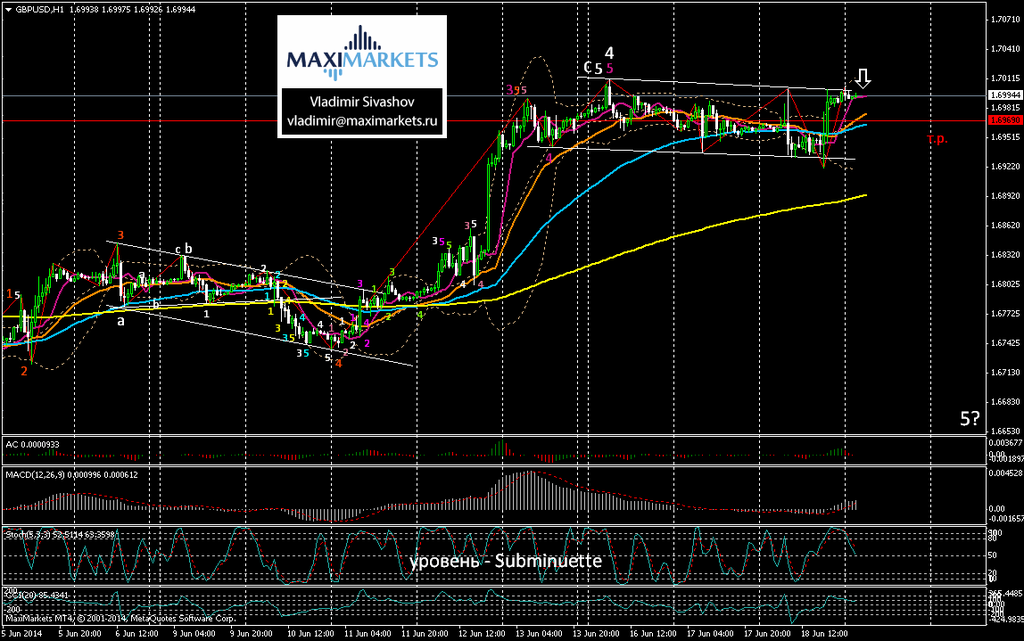The image size is (1024, 641).
Task: Click the vladimir@maximarkets.ru email text
Action: pos(362,121)
